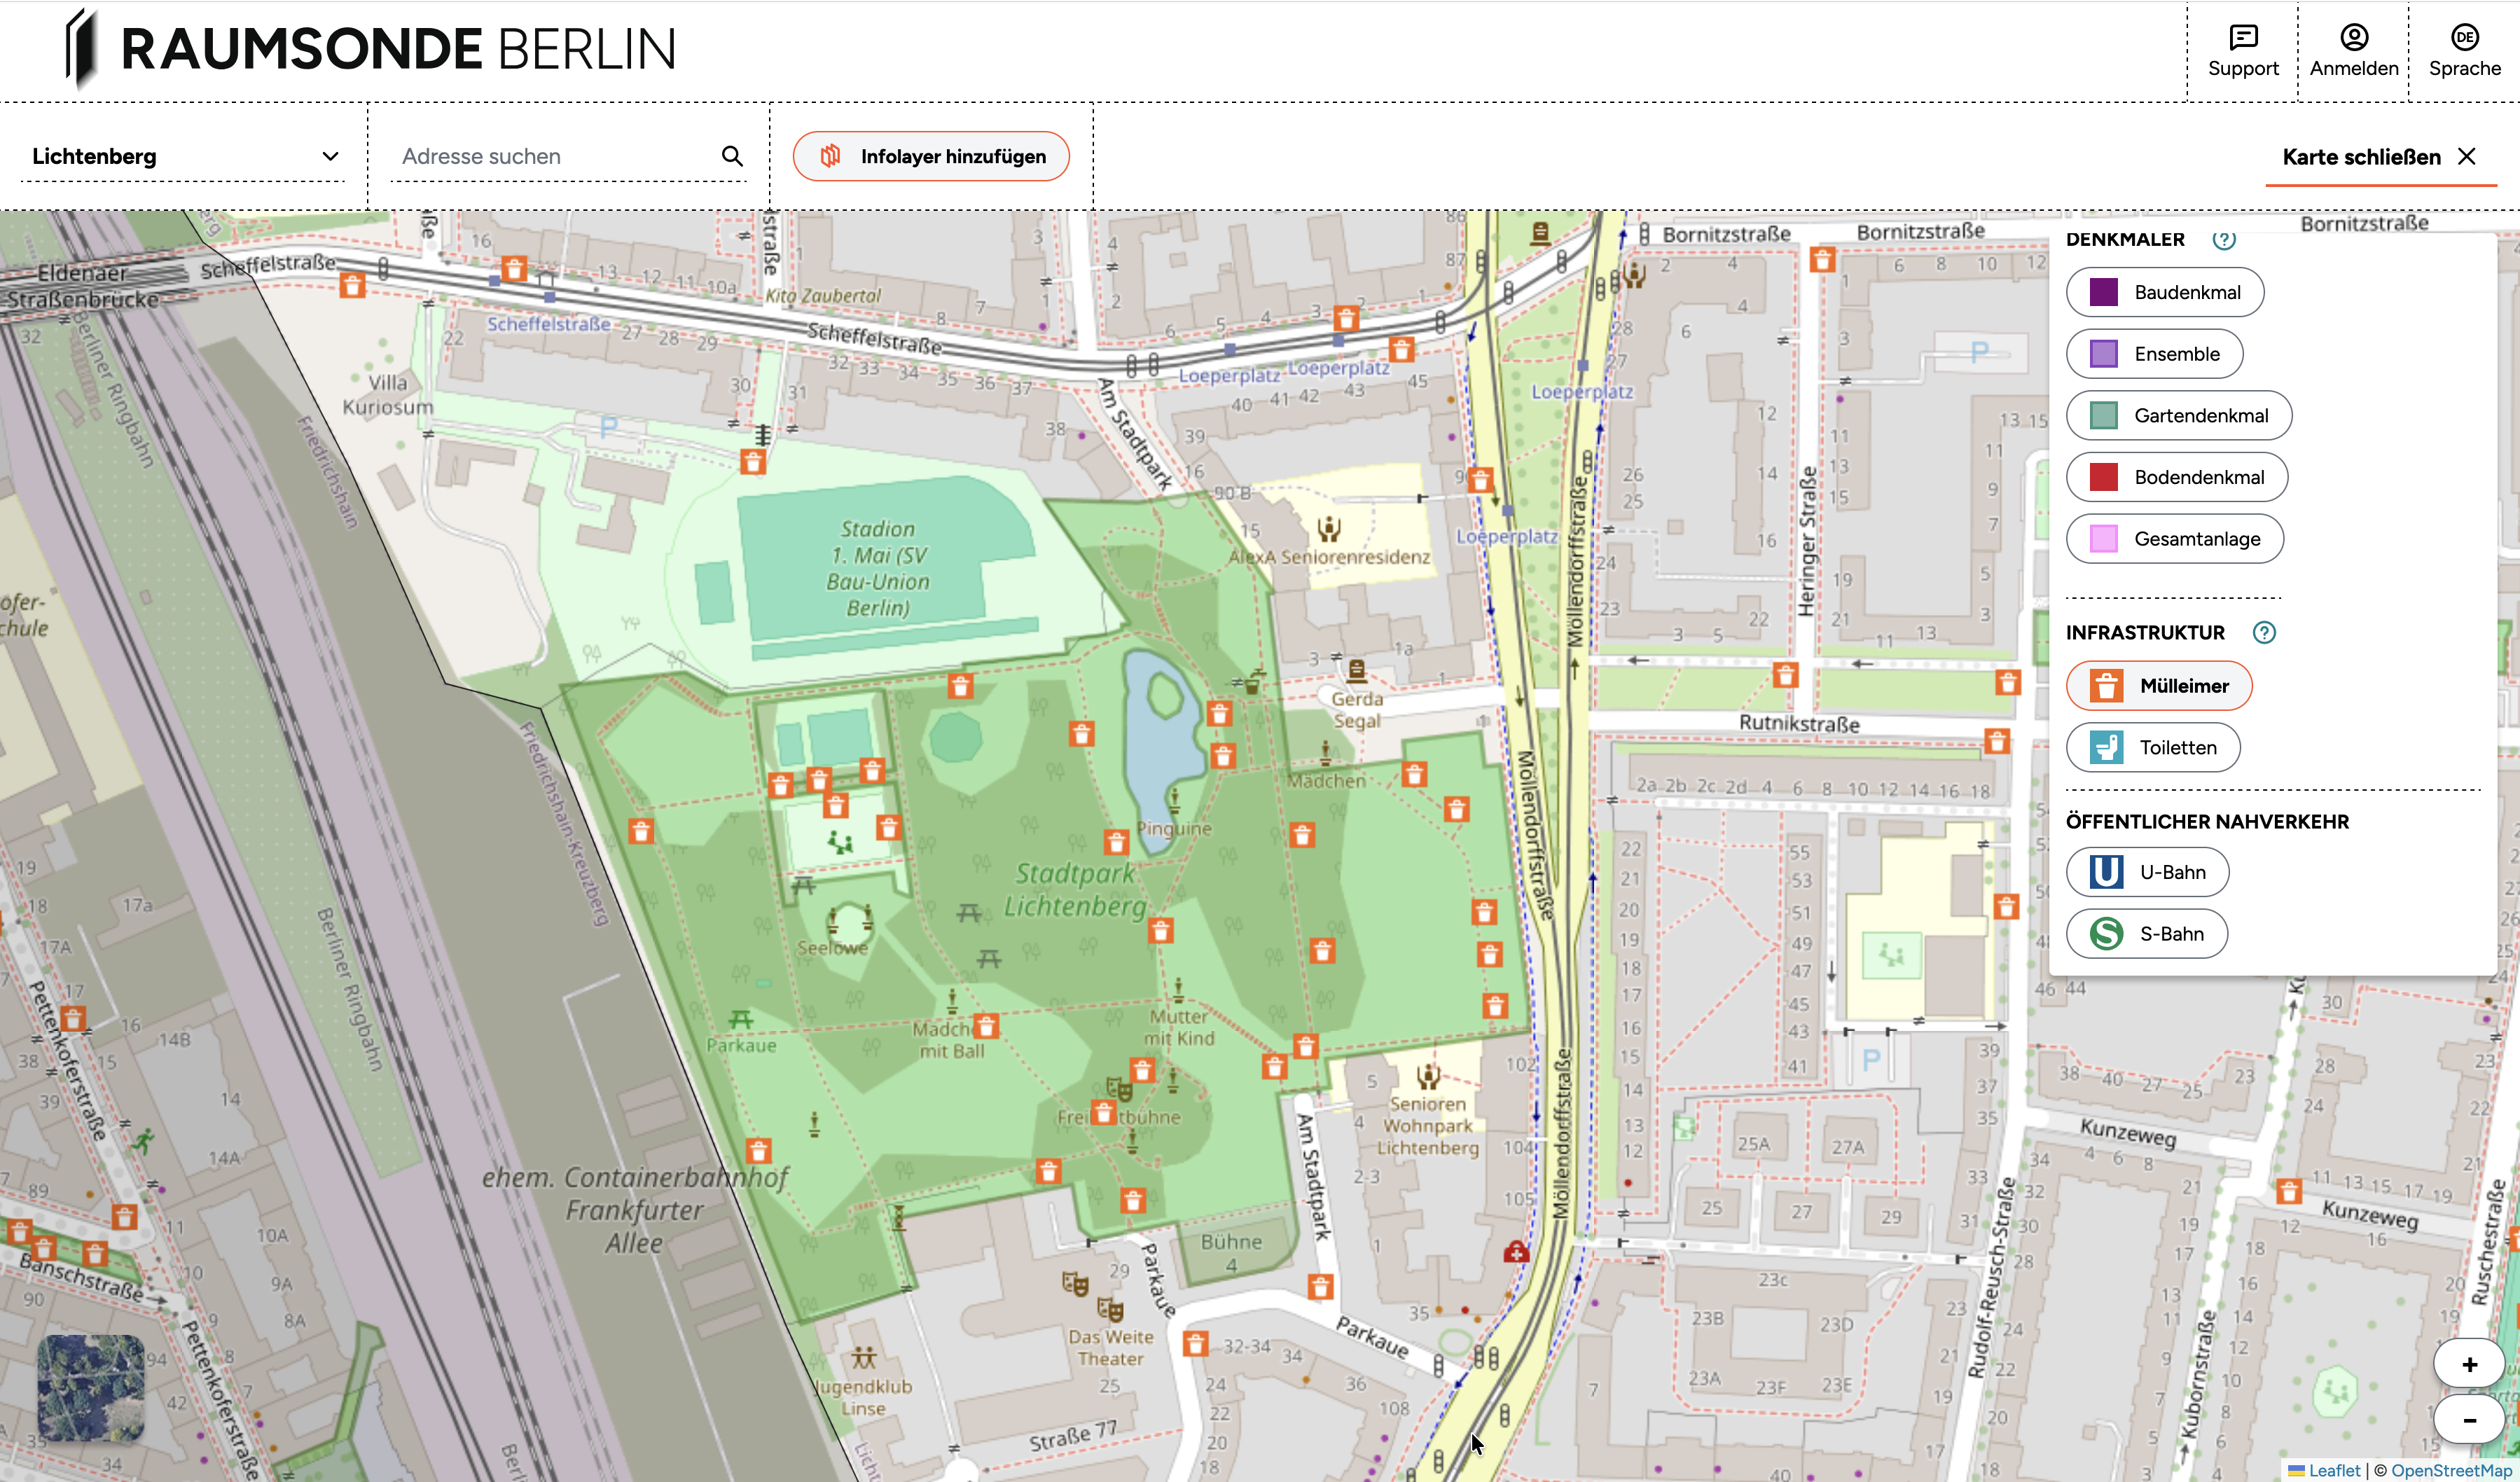Screen dimensions: 2520x1482
Task: Toggle the U-Bahn layer
Action: click(2147, 872)
